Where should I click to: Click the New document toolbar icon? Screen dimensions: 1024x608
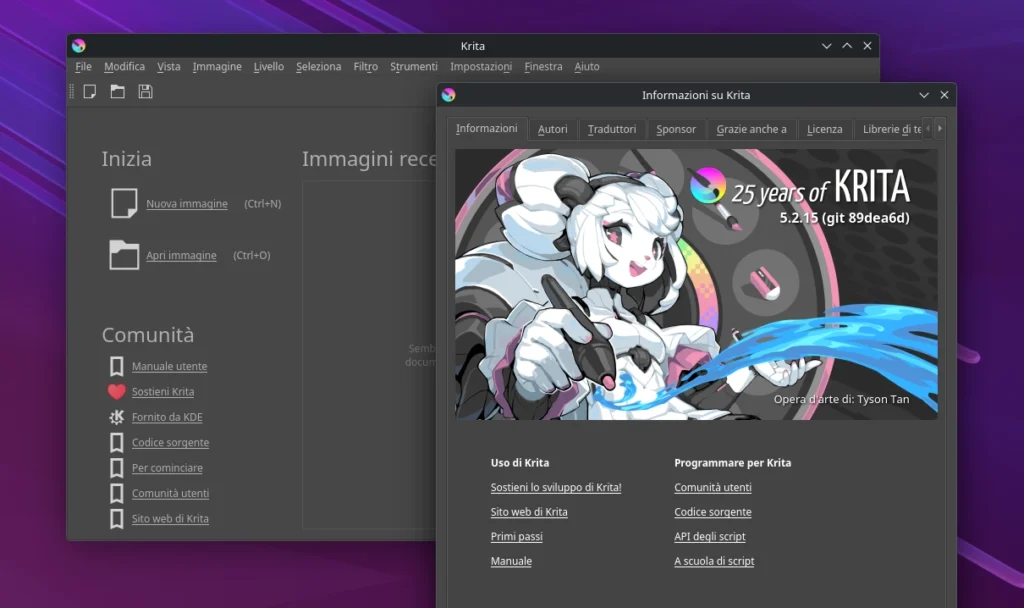point(90,91)
